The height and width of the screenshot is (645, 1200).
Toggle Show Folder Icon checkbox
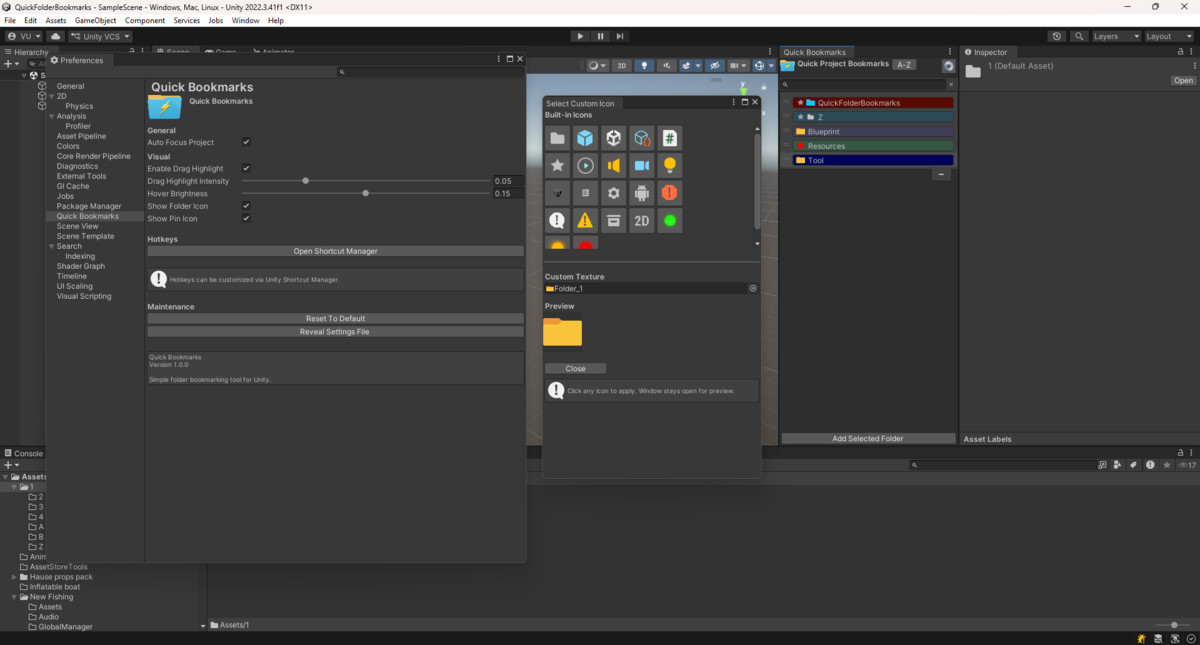[x=246, y=206]
